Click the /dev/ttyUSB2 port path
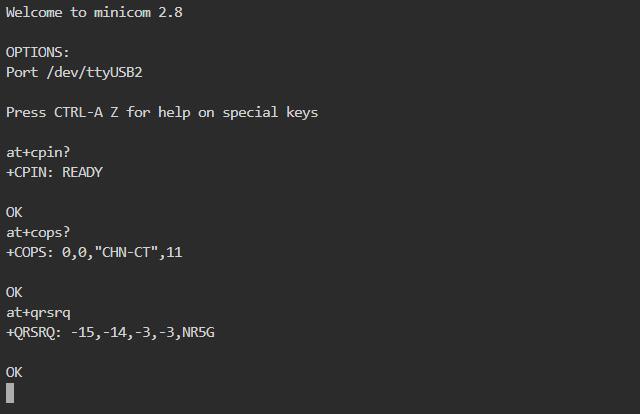 pyautogui.click(x=100, y=72)
